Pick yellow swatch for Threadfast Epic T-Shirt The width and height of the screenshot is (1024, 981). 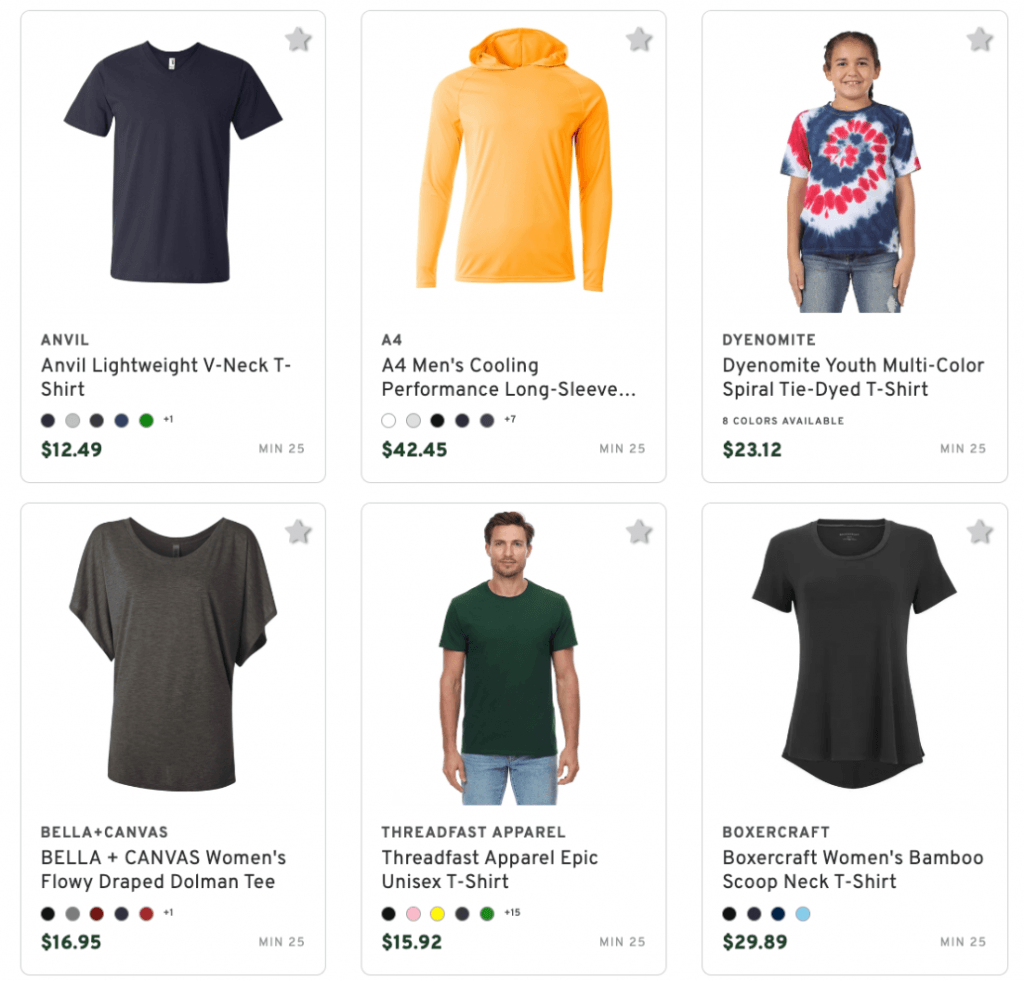click(438, 913)
